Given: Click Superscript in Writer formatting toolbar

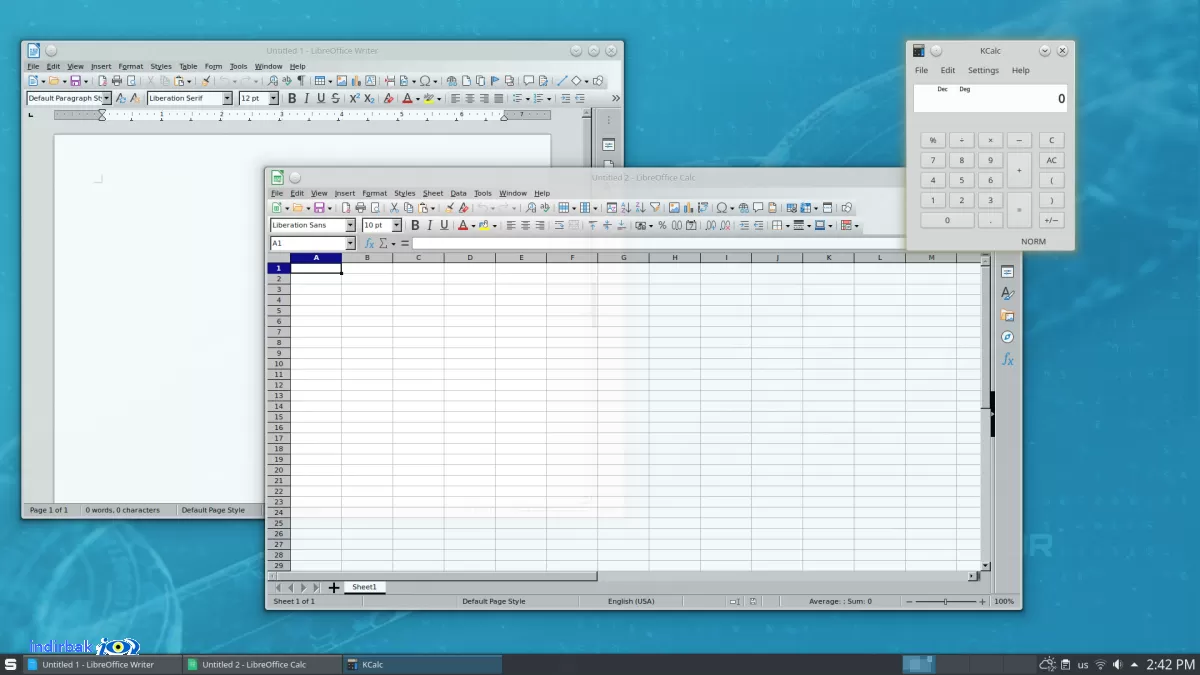Looking at the screenshot, I should pyautogui.click(x=354, y=98).
